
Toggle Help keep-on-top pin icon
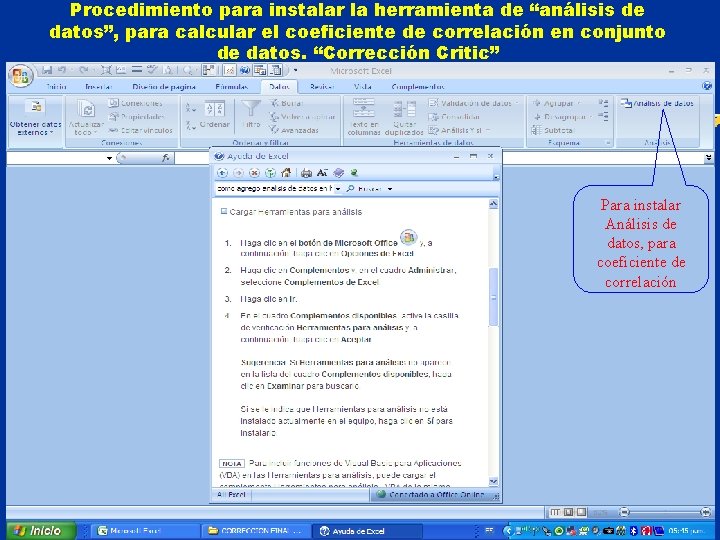pos(354,173)
